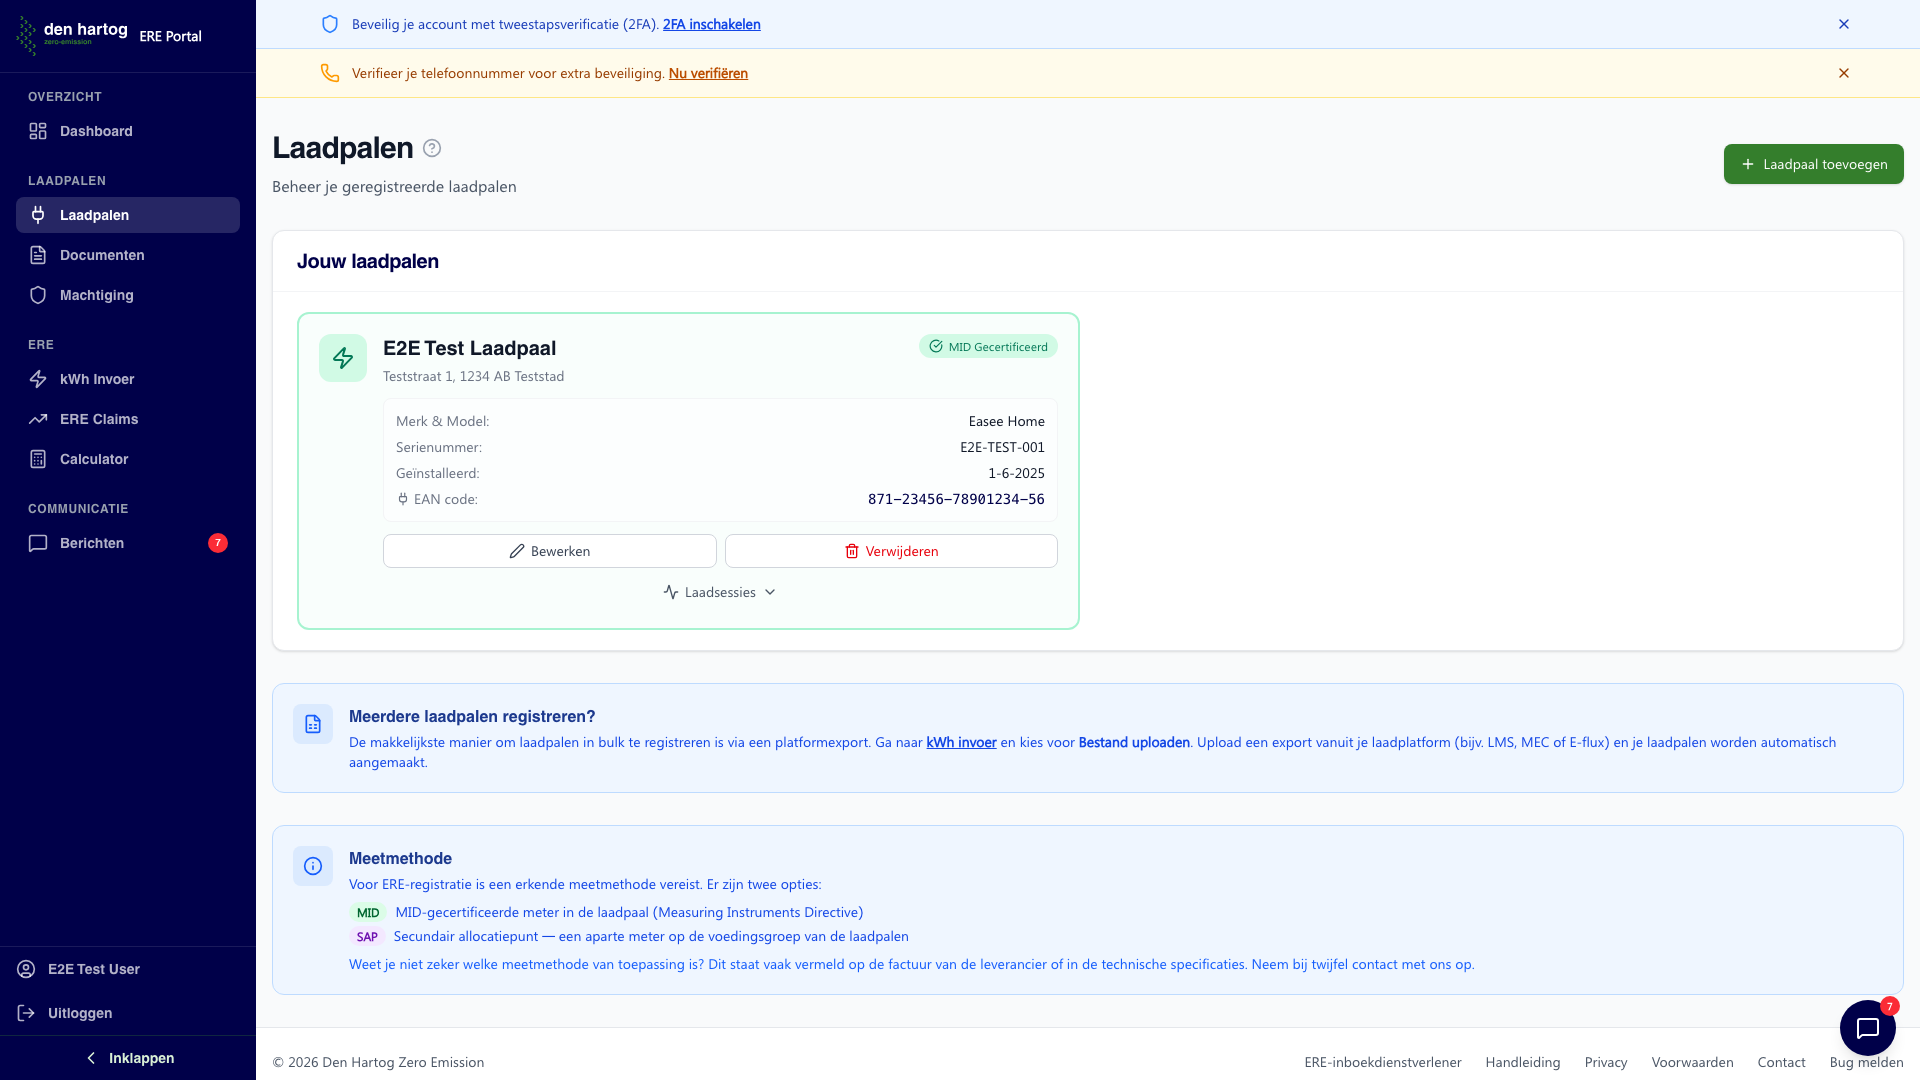
Task: Open the chat bubble widget
Action: click(x=1867, y=1027)
